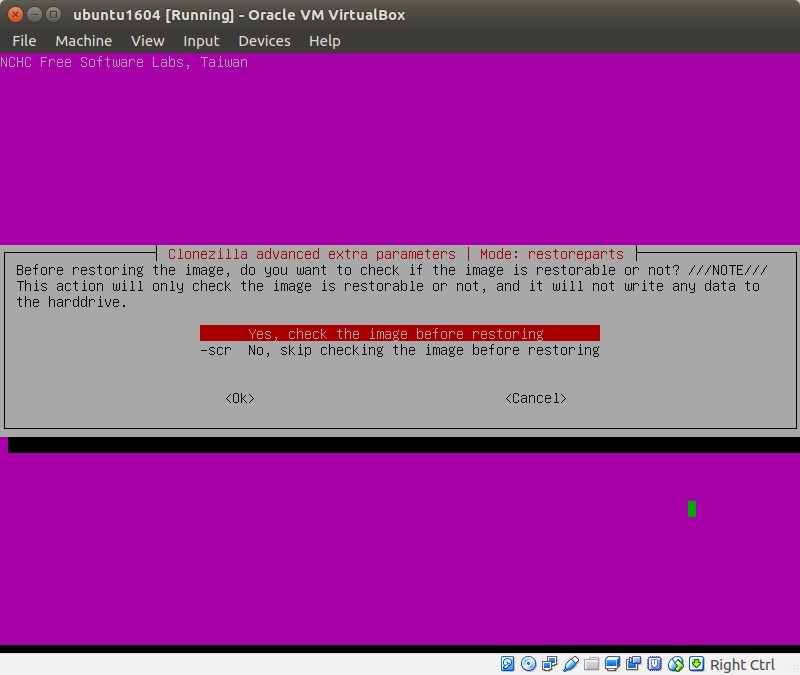Click the green arrow keyboard capture icon
The width and height of the screenshot is (800, 675).
pos(696,664)
